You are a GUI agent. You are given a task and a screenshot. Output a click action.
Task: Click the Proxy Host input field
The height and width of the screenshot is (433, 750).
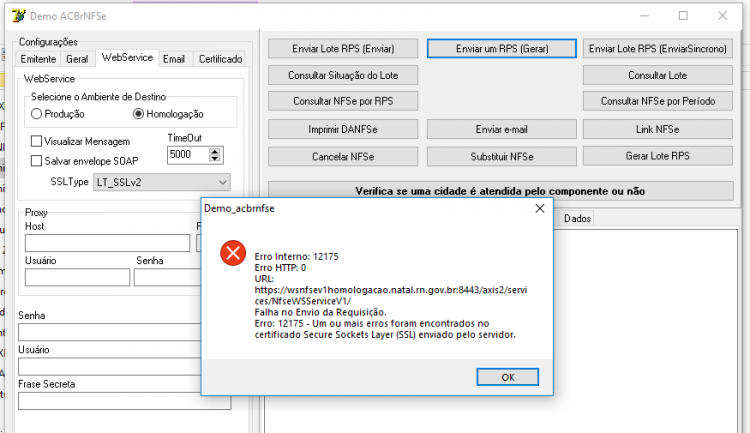coord(108,243)
